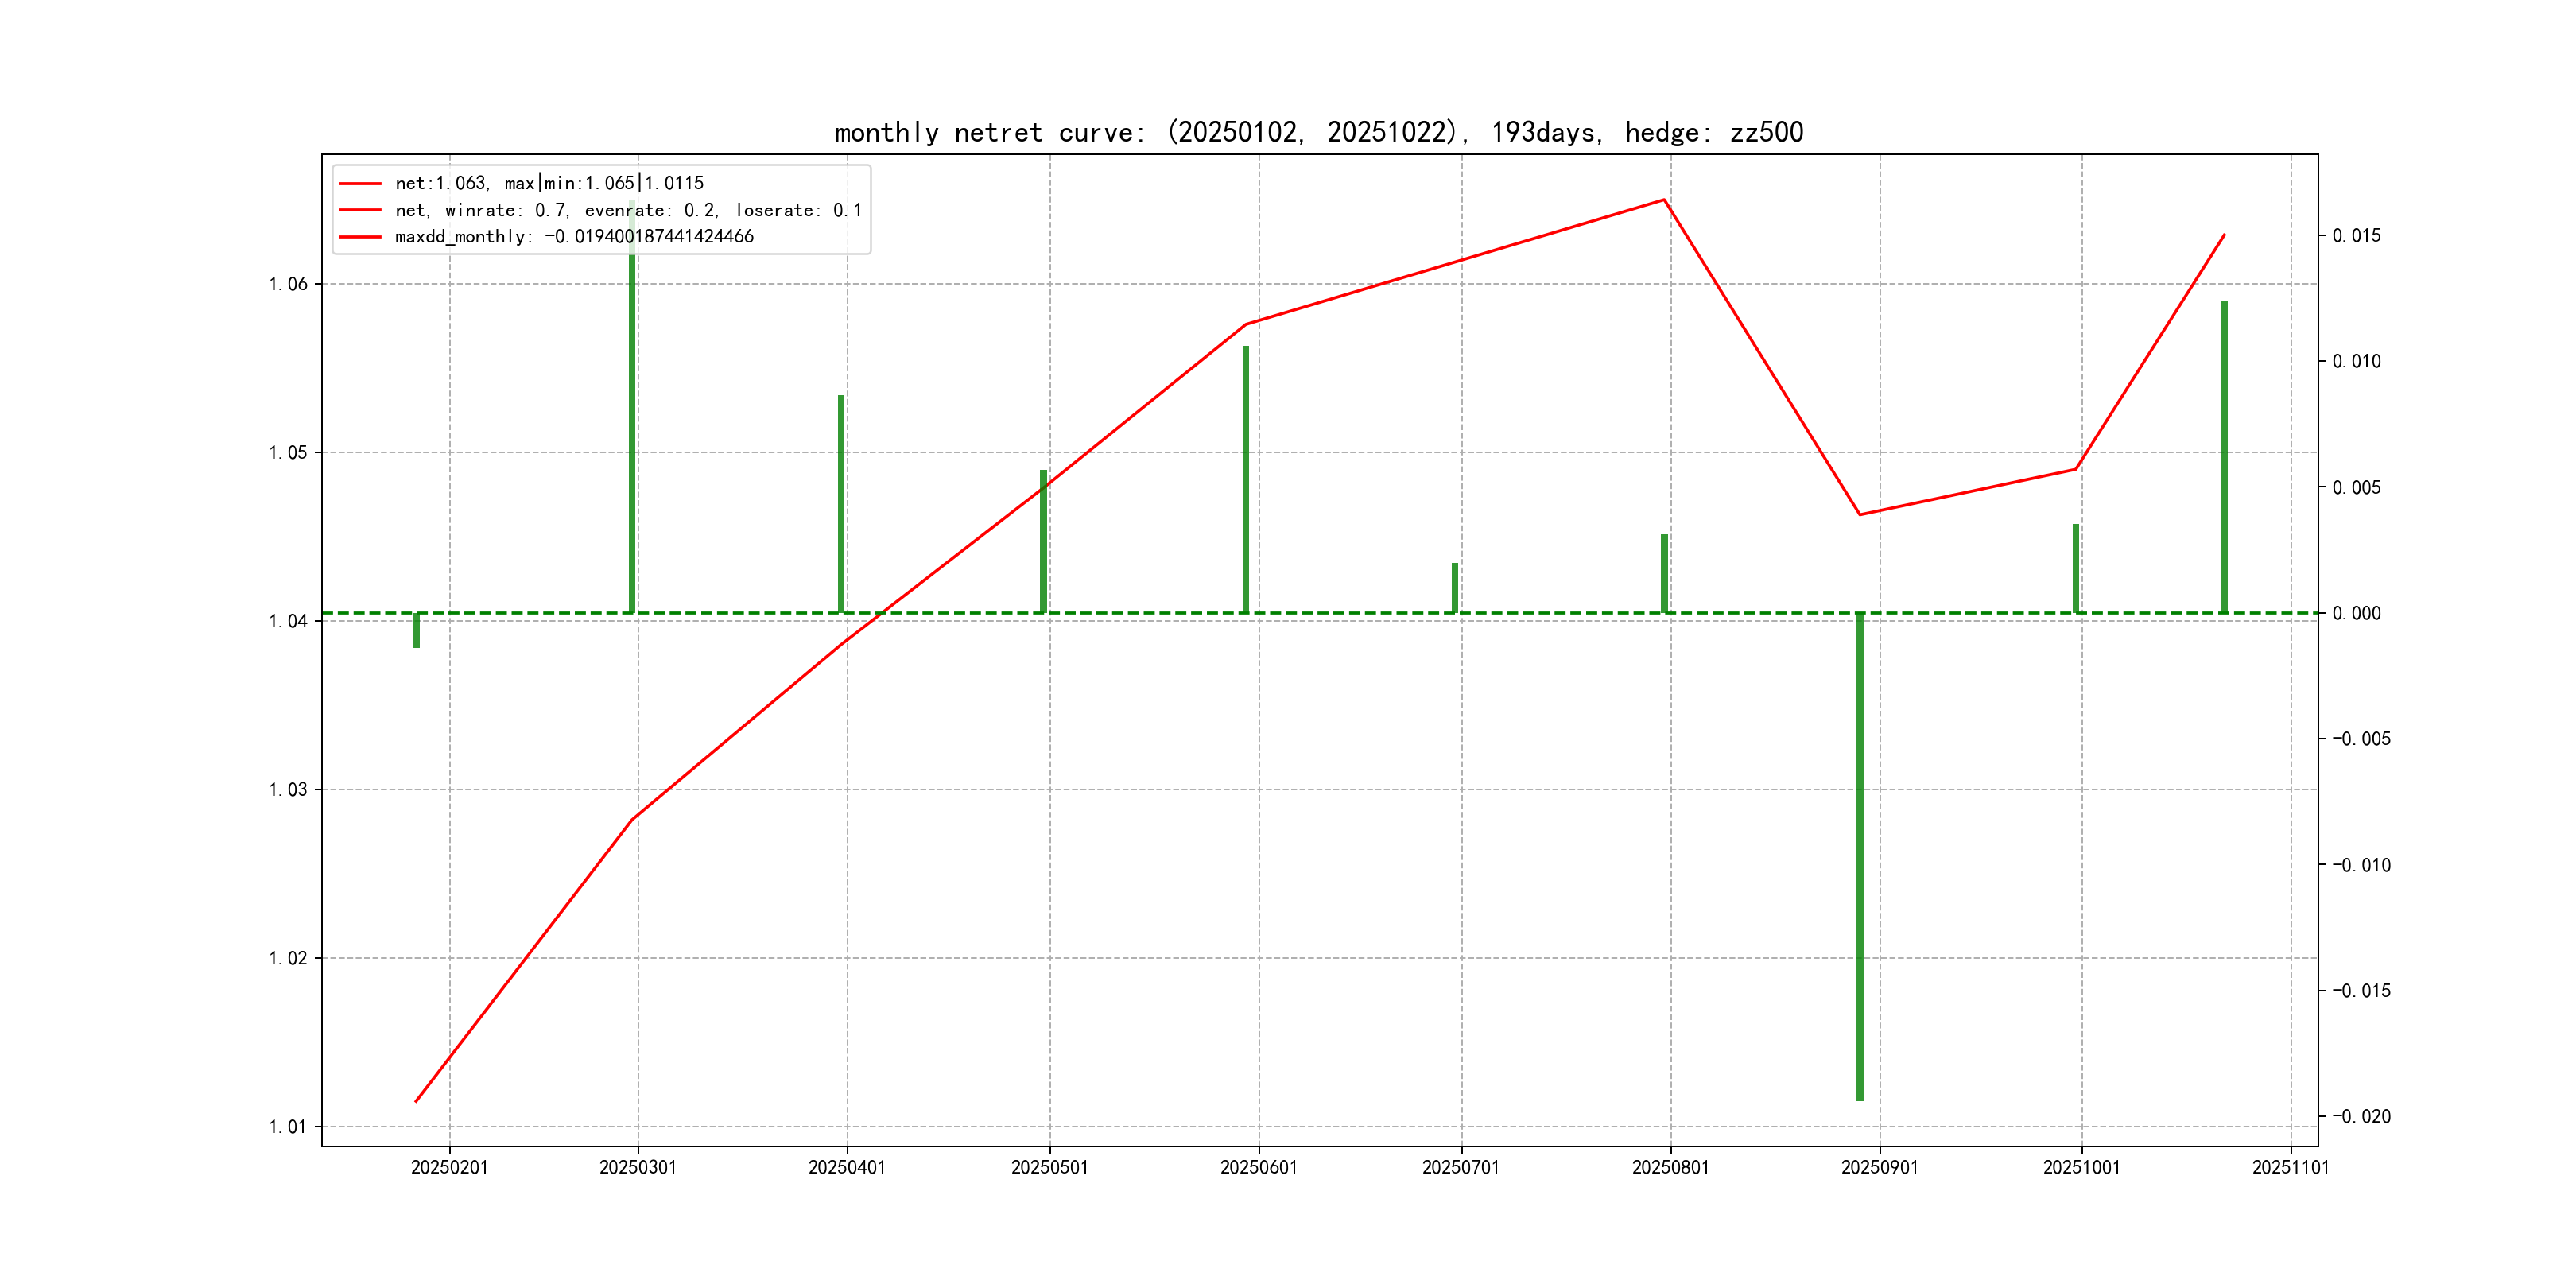Click the chart title text
The height and width of the screenshot is (1288, 2576).
click(1318, 132)
